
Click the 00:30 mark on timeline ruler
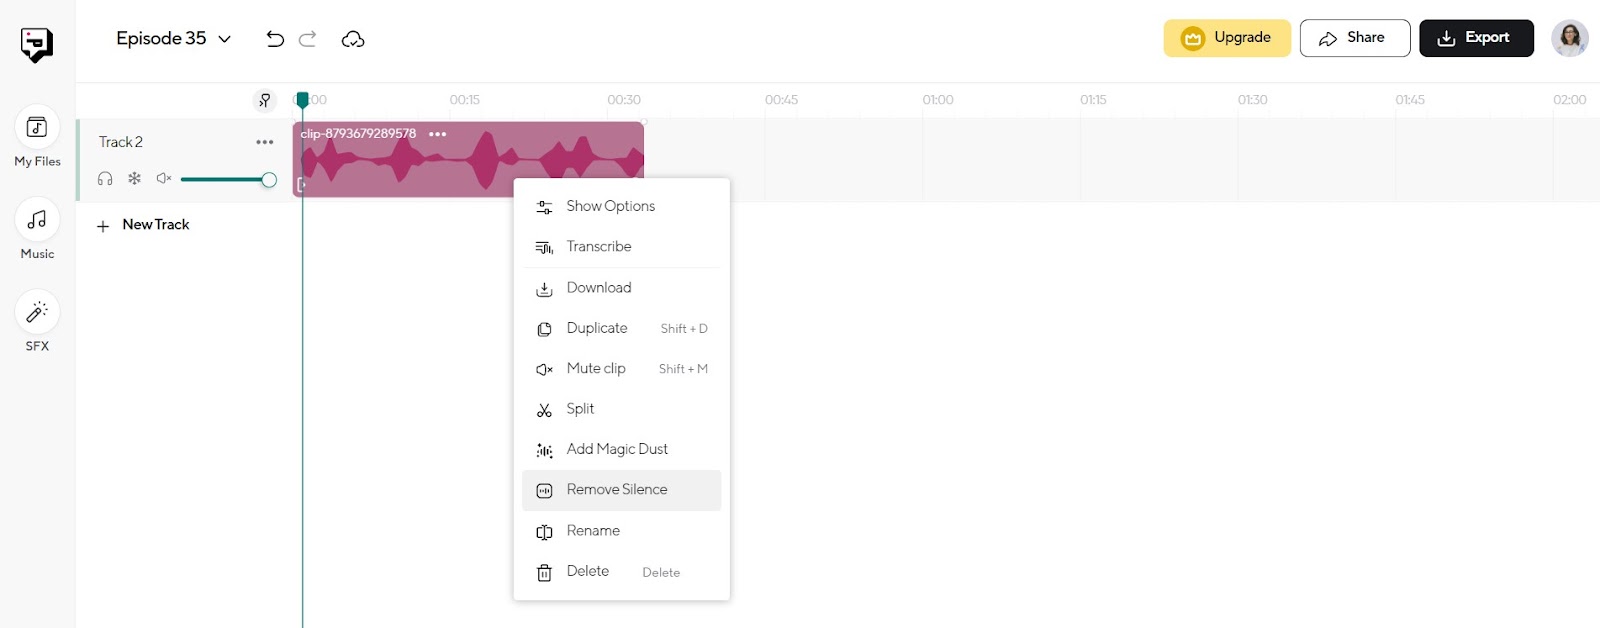tap(624, 100)
